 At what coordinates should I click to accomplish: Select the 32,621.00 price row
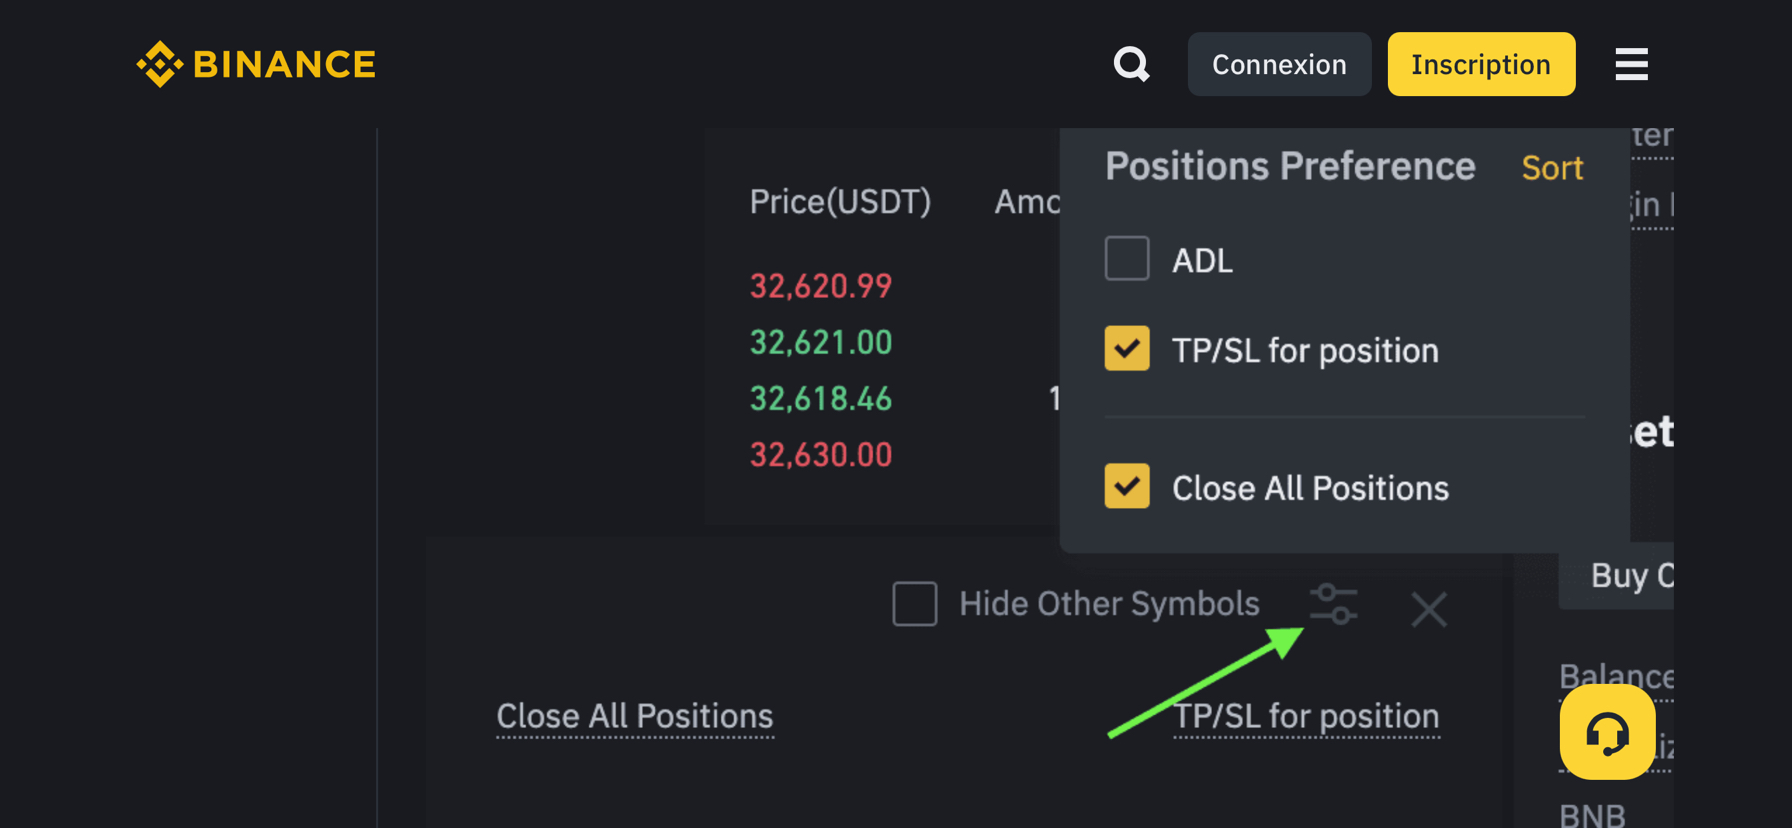(x=821, y=343)
